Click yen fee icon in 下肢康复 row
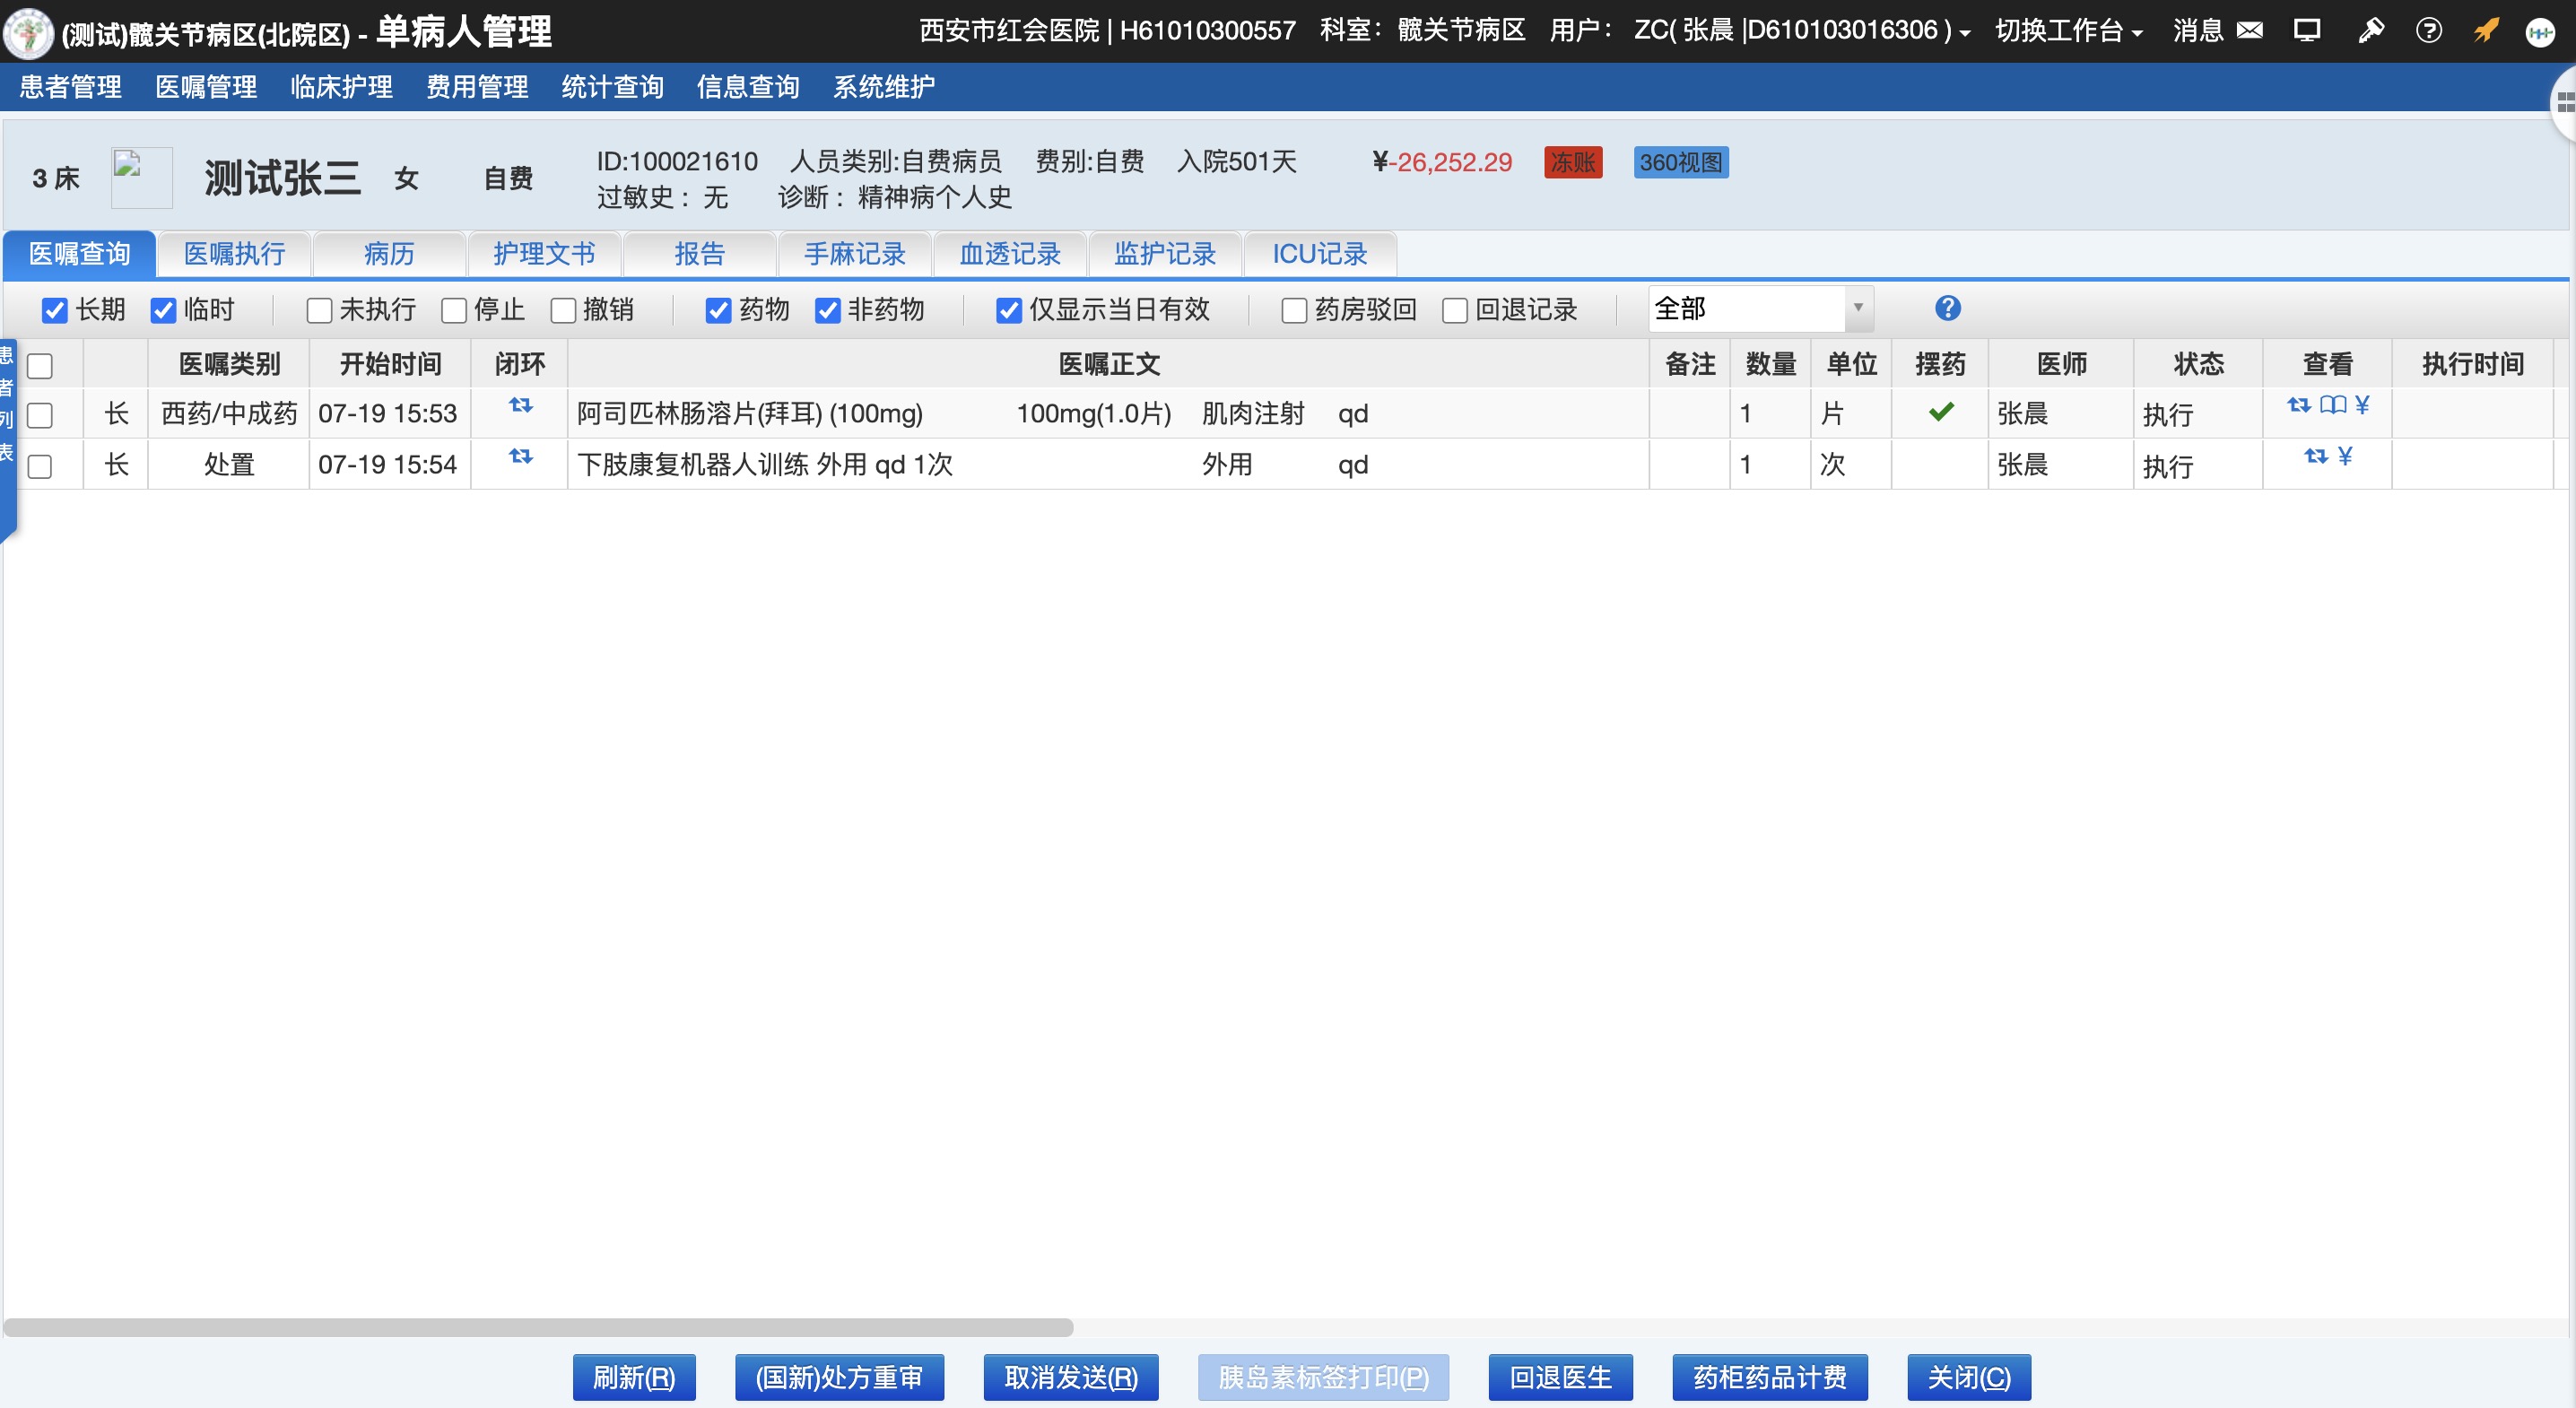This screenshot has width=2576, height=1408. [2345, 456]
